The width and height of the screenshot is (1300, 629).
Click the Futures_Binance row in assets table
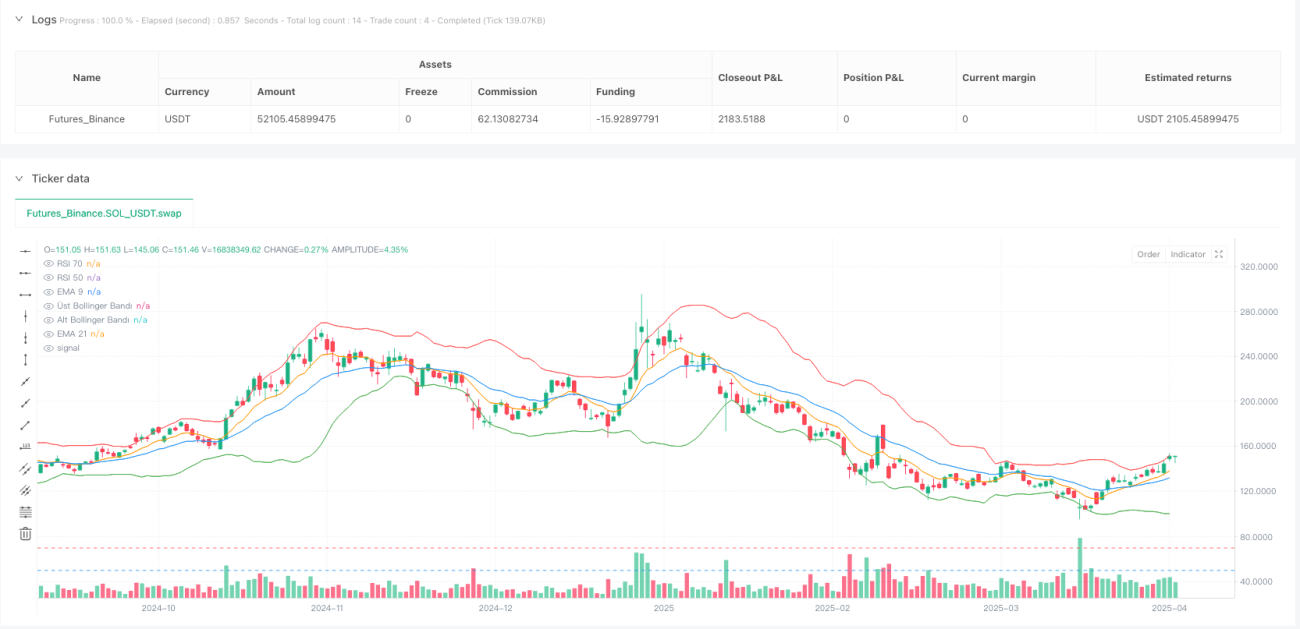648,119
